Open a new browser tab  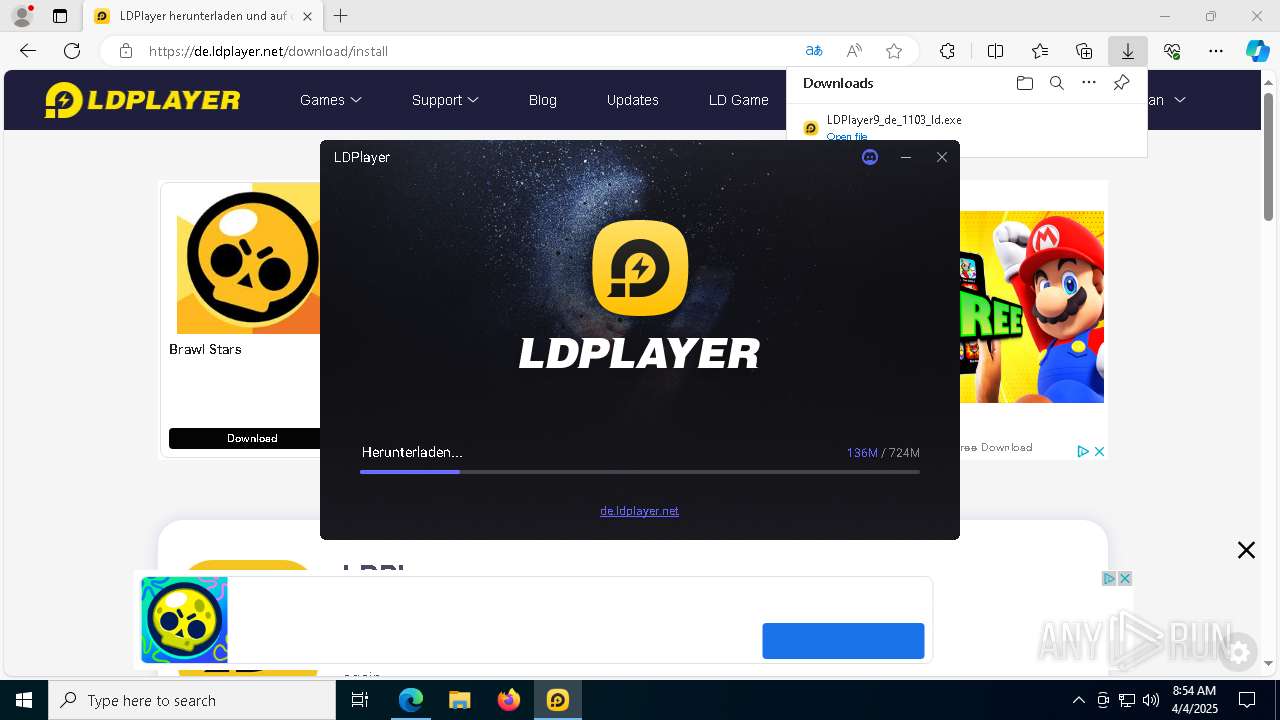341,16
